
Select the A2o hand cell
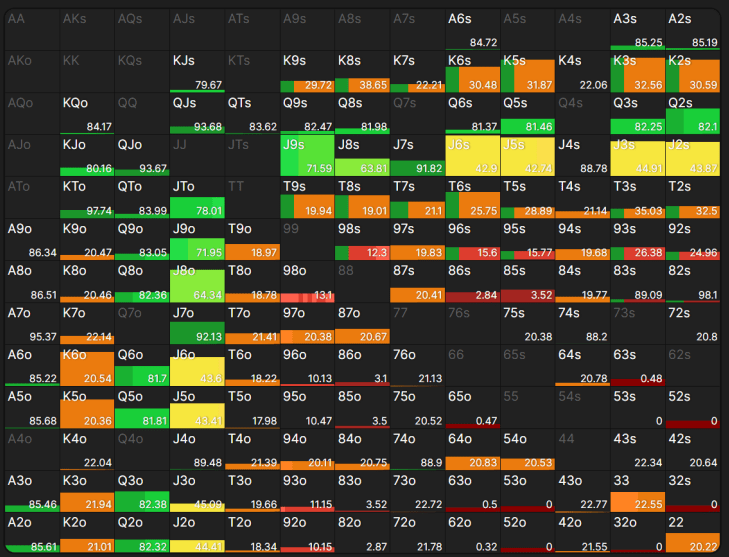pos(32,533)
